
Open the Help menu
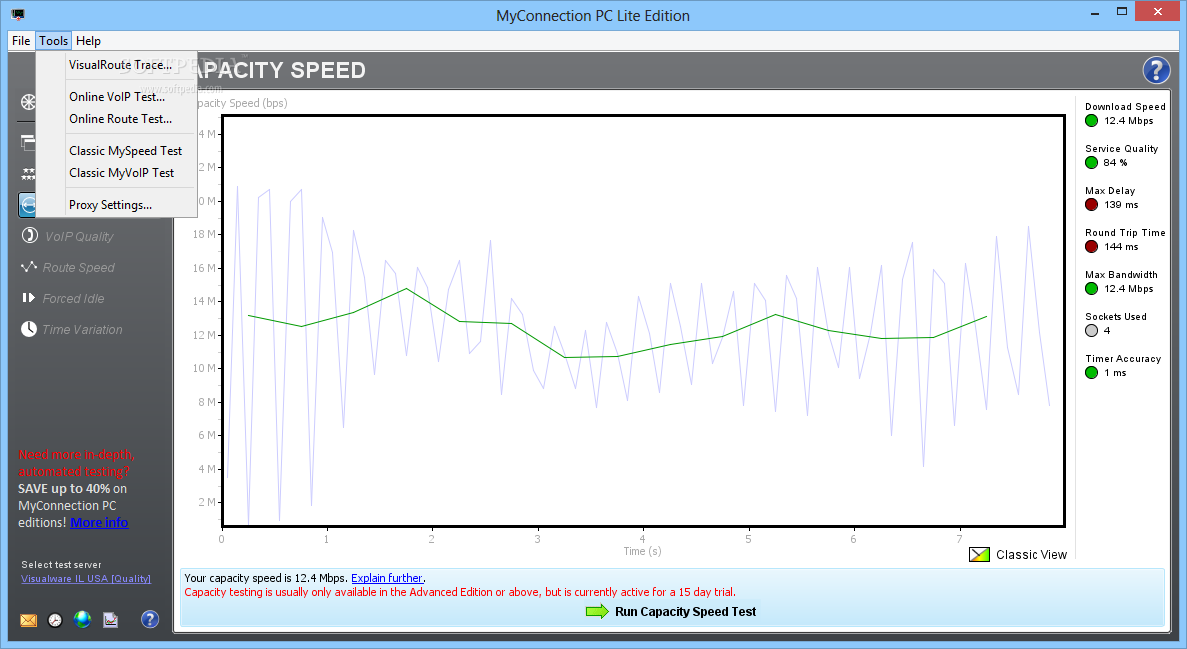(89, 41)
